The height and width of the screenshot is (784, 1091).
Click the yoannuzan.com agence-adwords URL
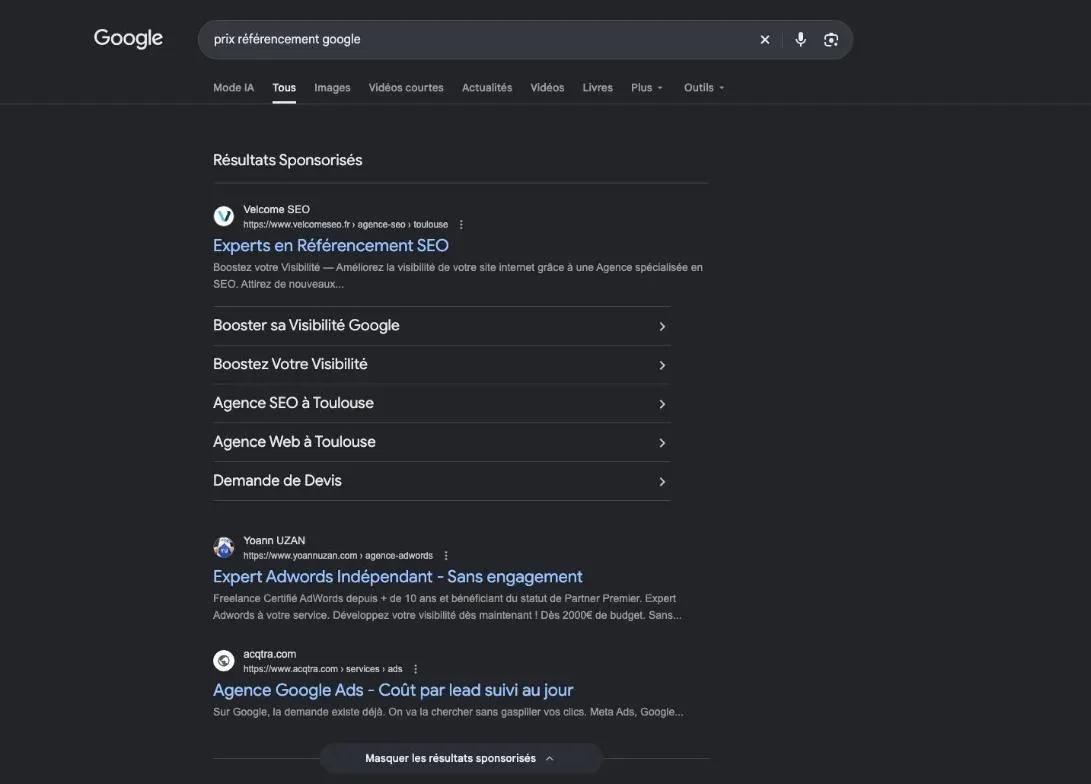coord(337,556)
